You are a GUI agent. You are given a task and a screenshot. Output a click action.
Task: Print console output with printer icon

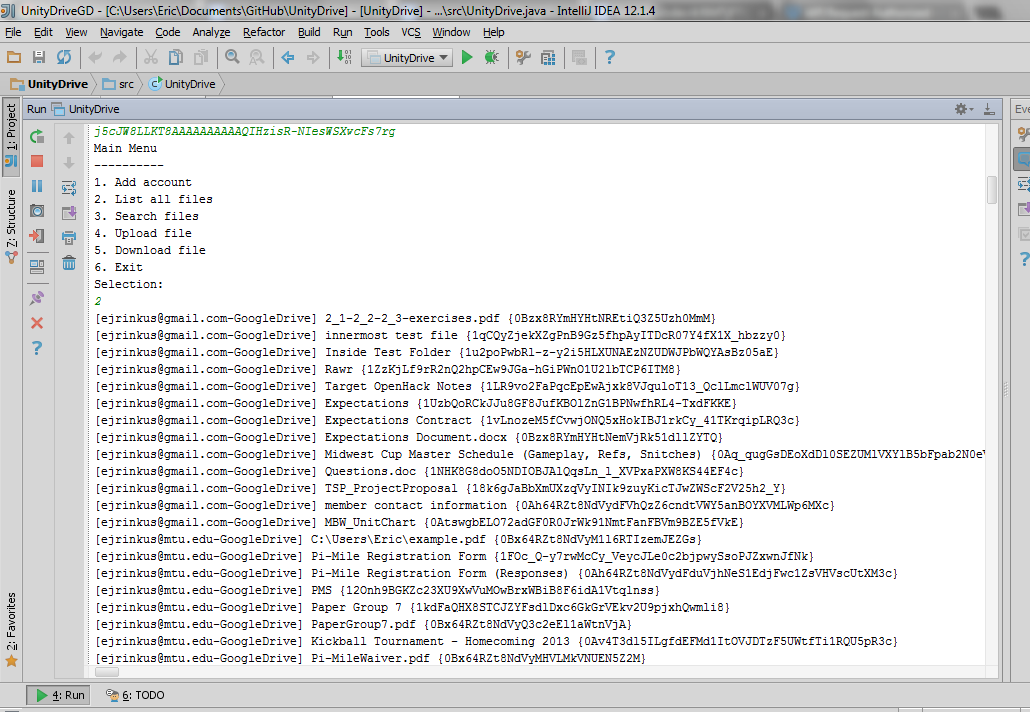[68, 238]
